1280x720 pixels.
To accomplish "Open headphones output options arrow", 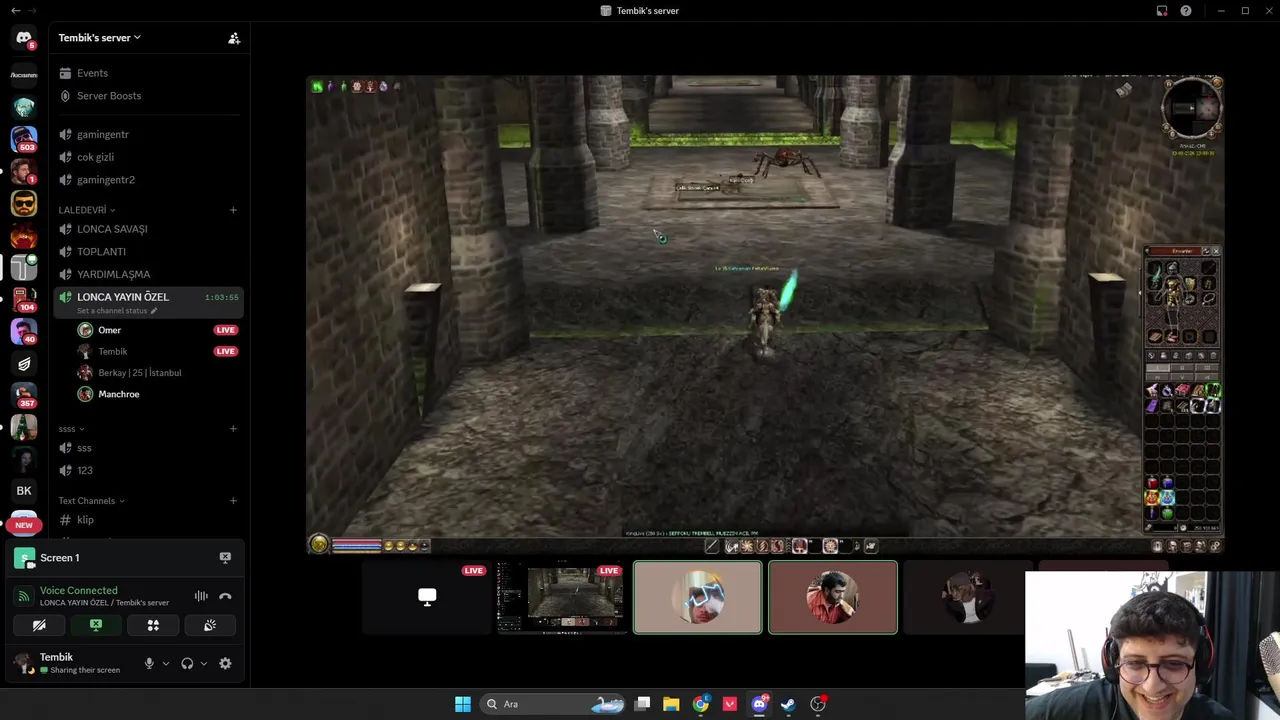I will point(204,663).
